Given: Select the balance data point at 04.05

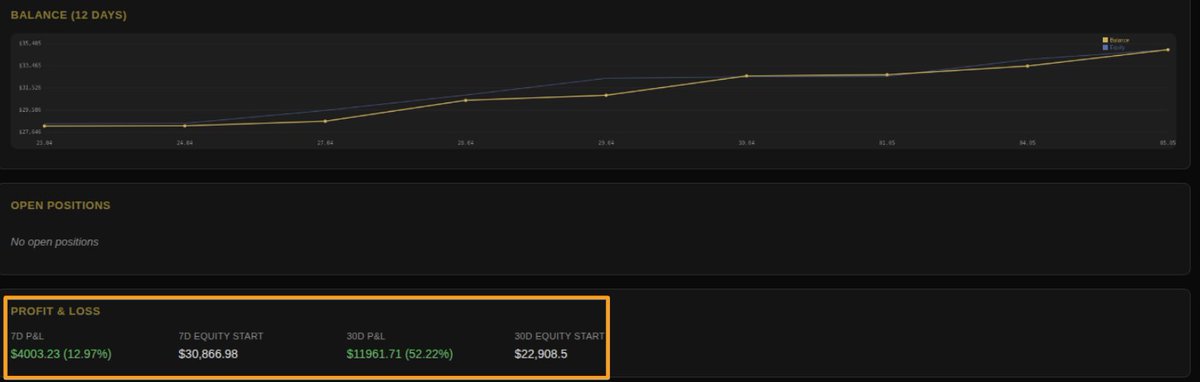Looking at the screenshot, I should tap(1027, 66).
